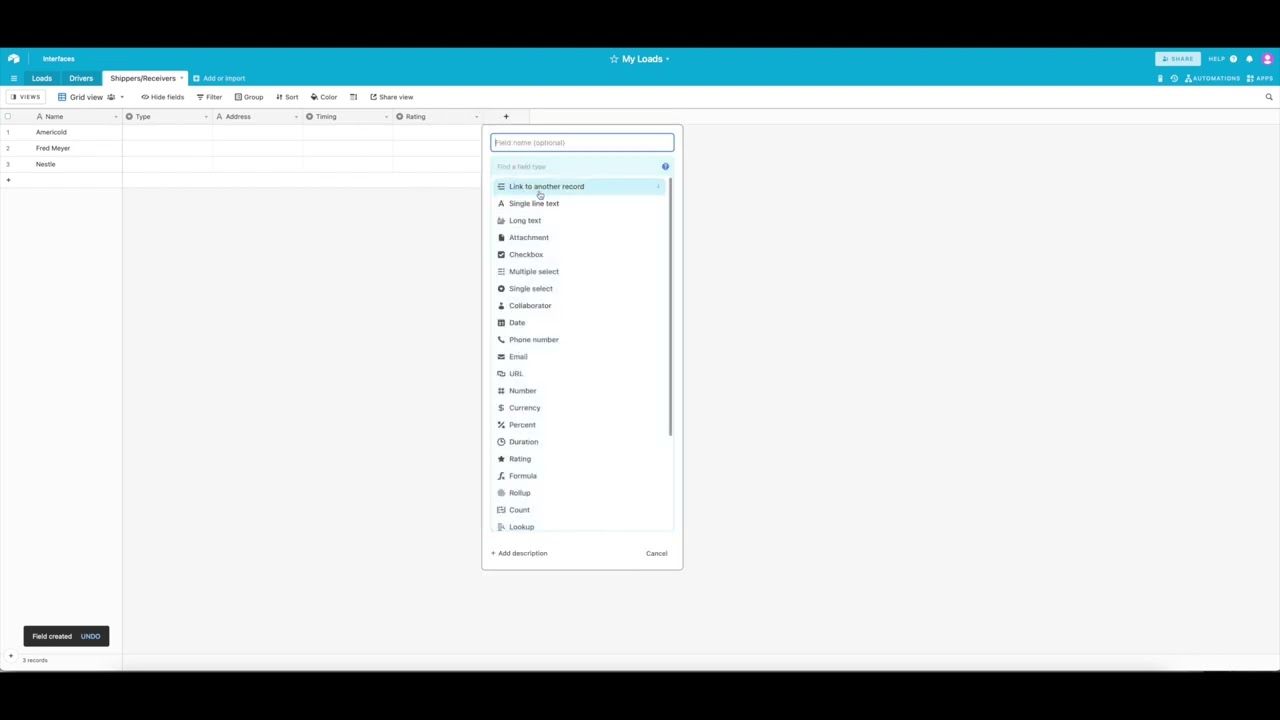Image resolution: width=1280 pixels, height=720 pixels.
Task: Open the table list hamburger menu
Action: [13, 78]
